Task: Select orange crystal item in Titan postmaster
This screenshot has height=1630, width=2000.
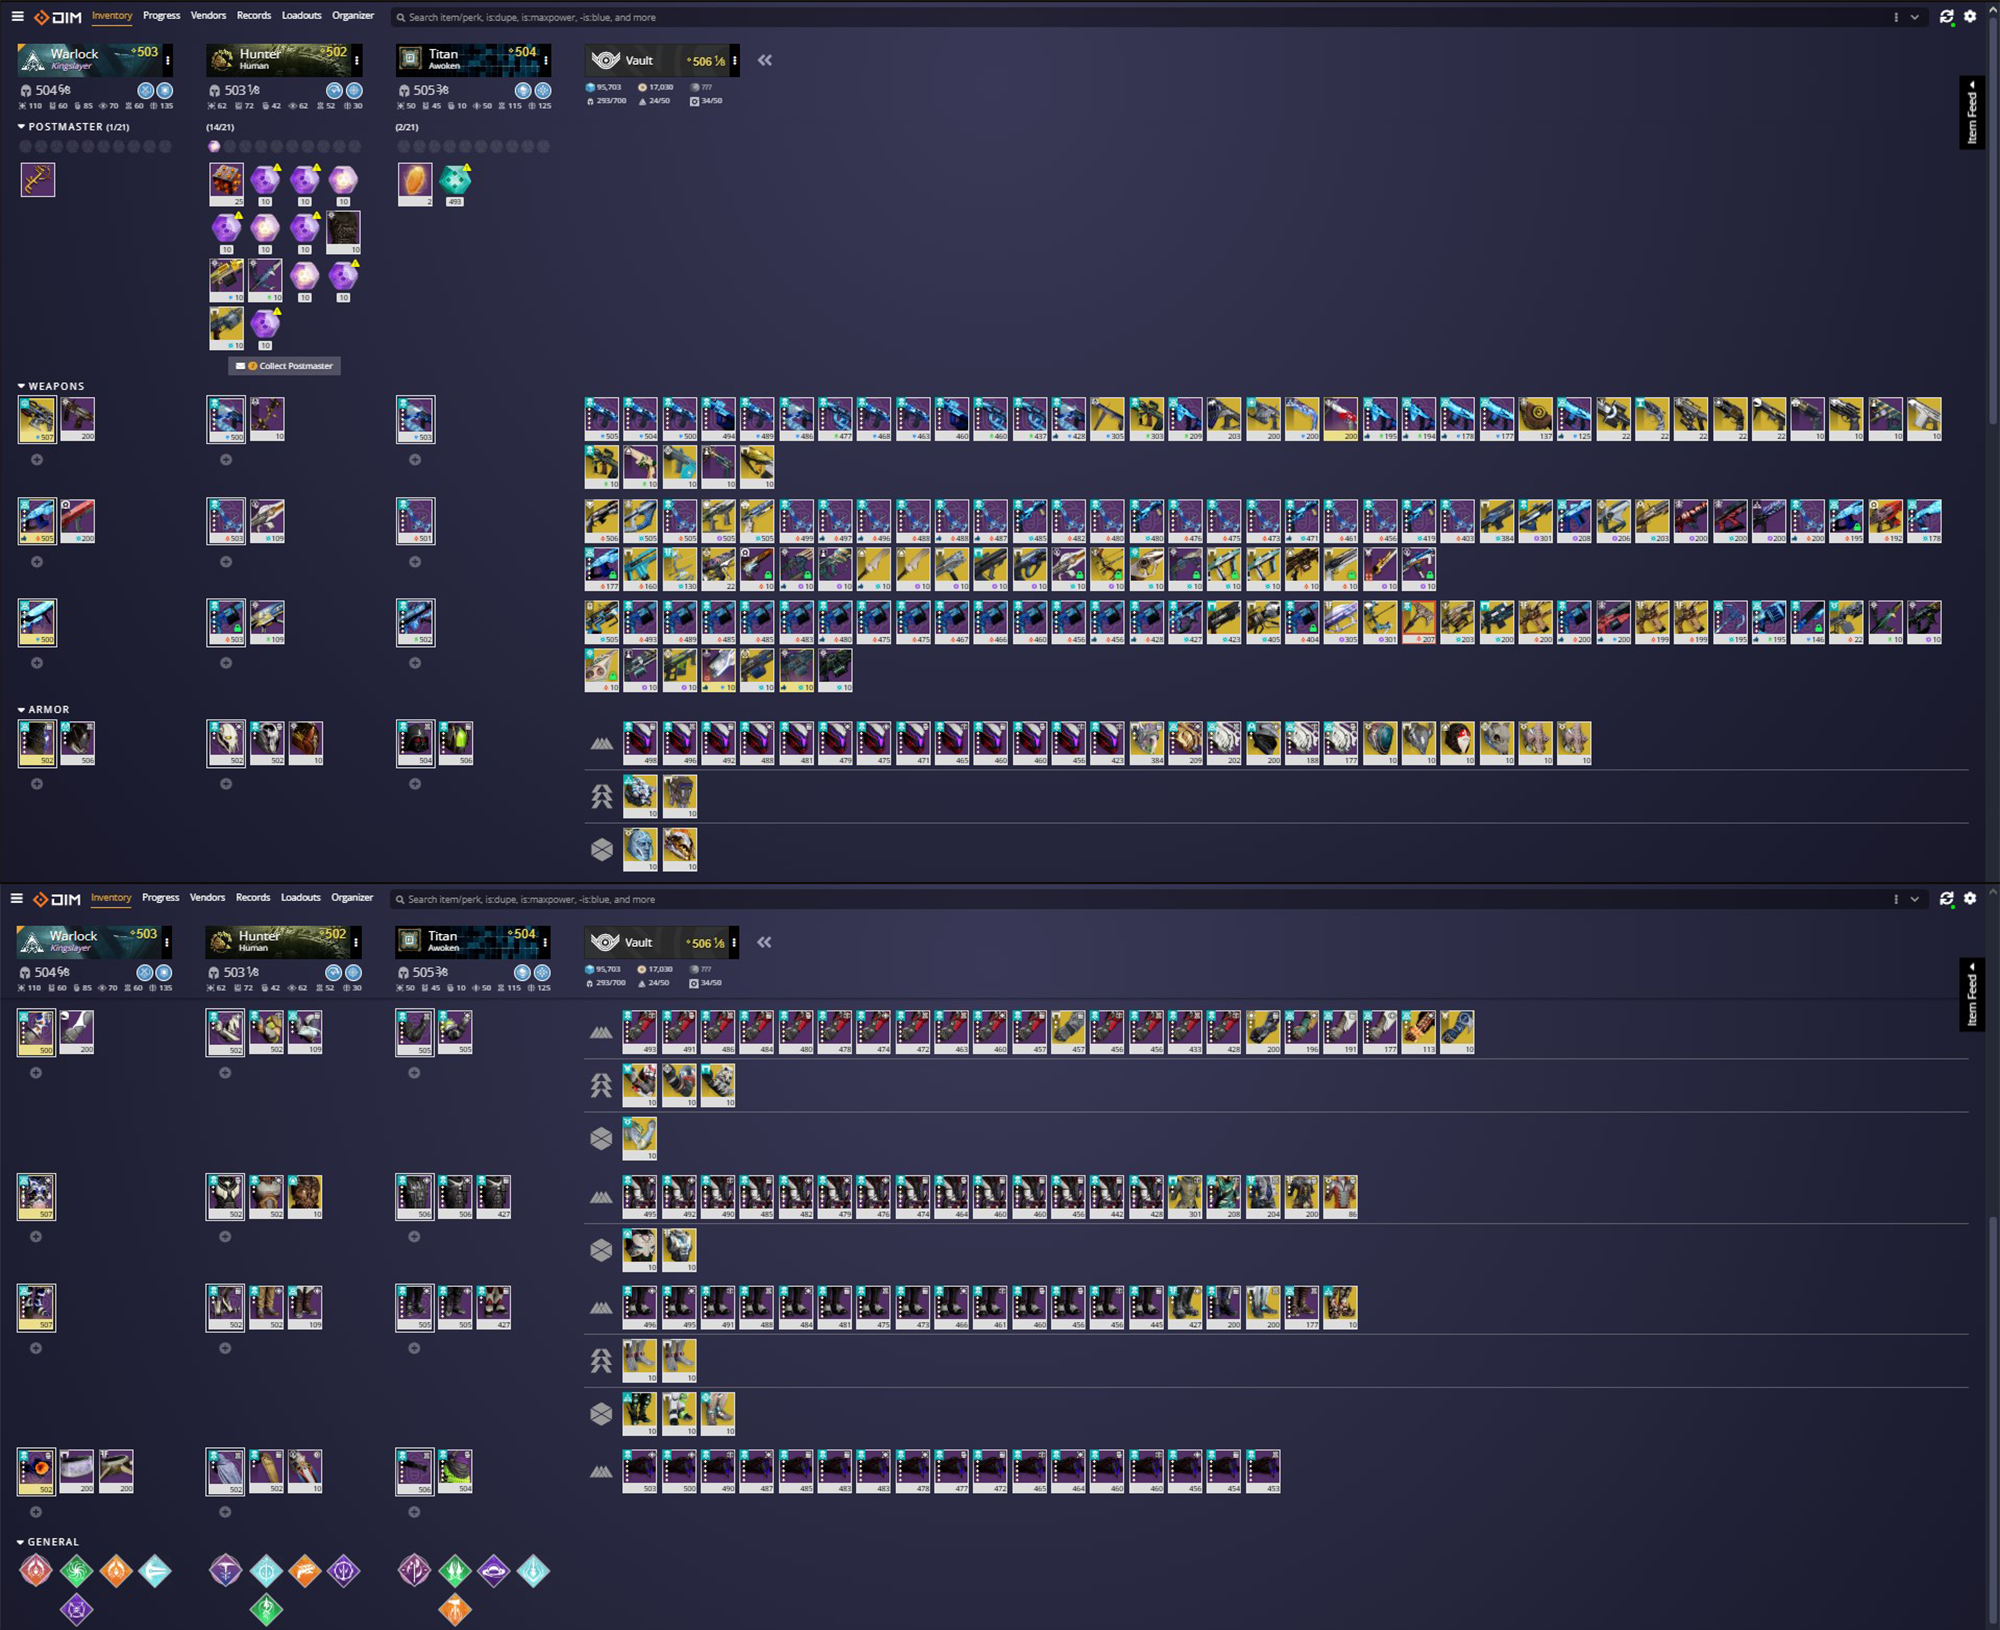Action: click(x=415, y=181)
